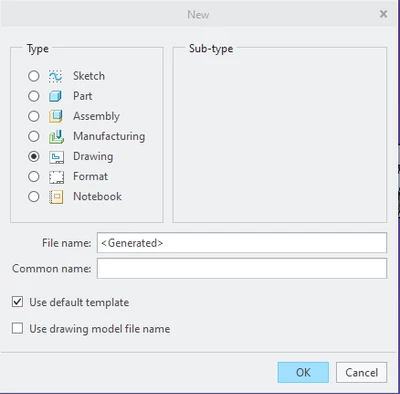Click the Format label text
400x394 pixels.
(x=90, y=176)
